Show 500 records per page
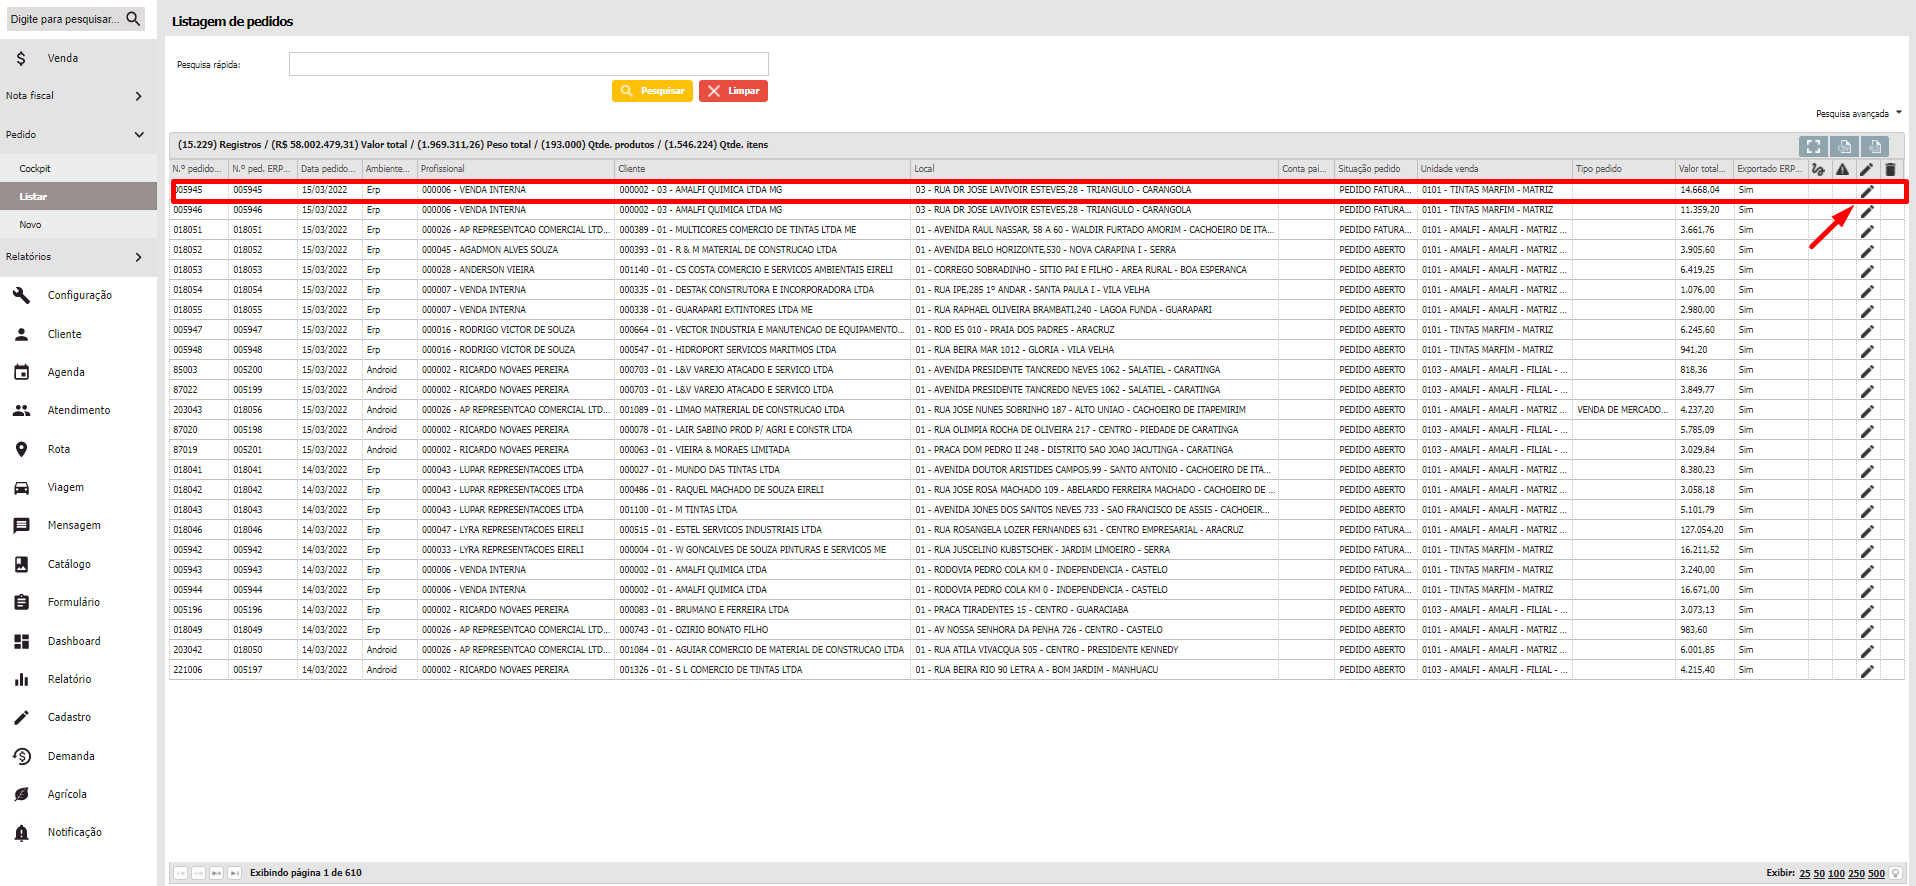This screenshot has width=1916, height=886. point(1876,874)
